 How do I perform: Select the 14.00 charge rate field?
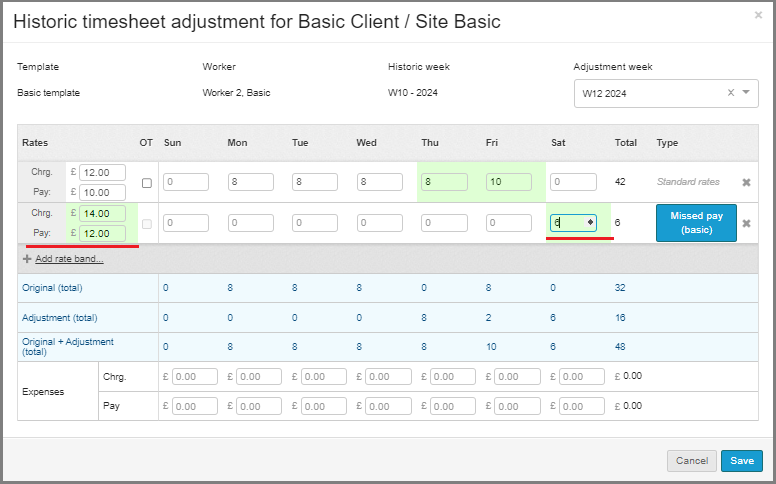tap(102, 213)
